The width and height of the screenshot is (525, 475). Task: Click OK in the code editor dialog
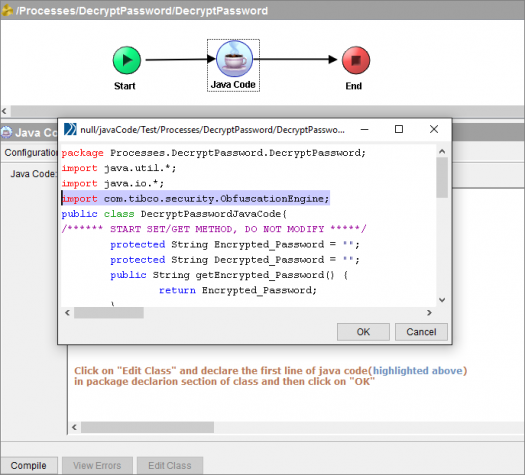pos(363,332)
